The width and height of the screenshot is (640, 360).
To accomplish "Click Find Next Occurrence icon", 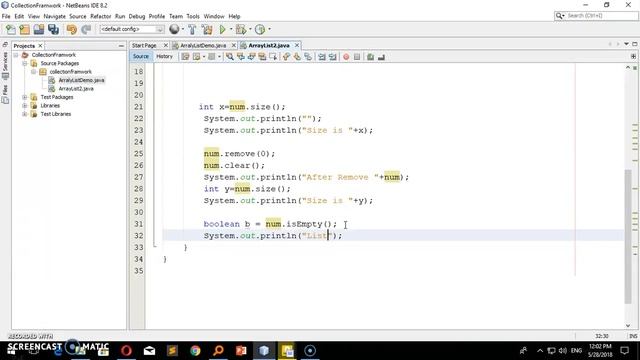I will point(251,57).
